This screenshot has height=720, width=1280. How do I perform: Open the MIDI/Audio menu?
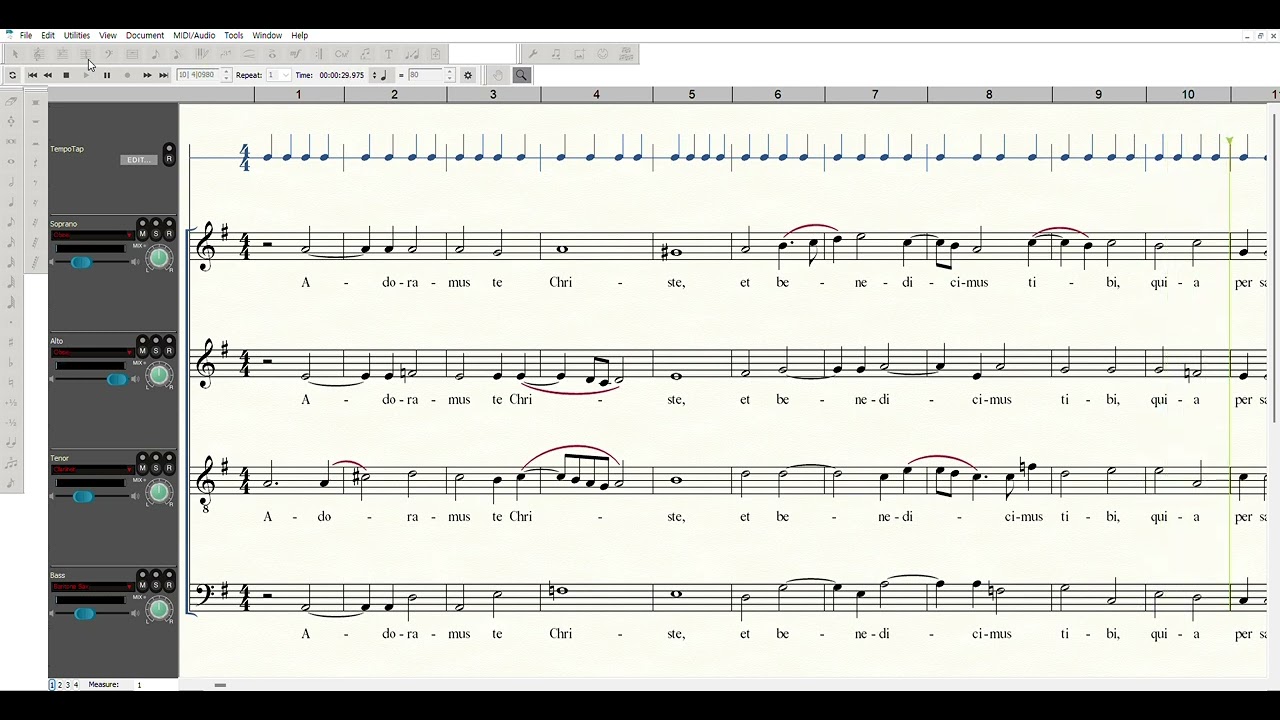click(x=194, y=35)
